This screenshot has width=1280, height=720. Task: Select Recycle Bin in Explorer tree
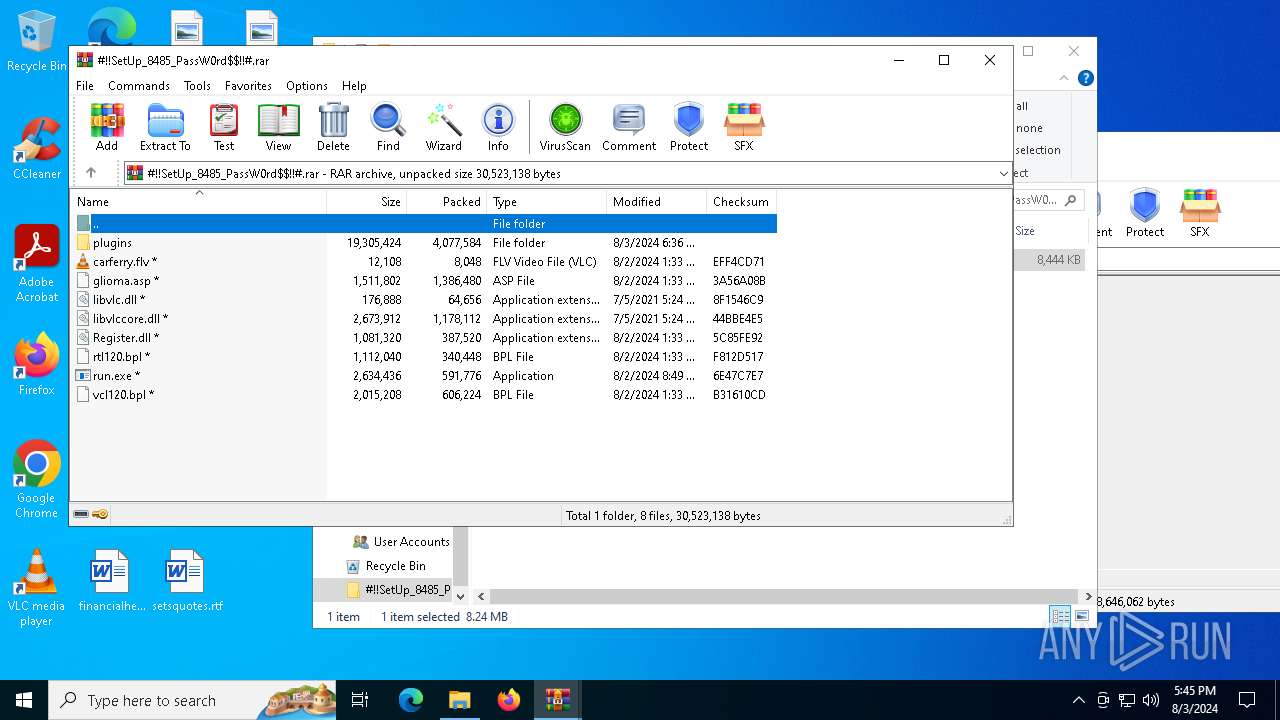pyautogui.click(x=385, y=566)
